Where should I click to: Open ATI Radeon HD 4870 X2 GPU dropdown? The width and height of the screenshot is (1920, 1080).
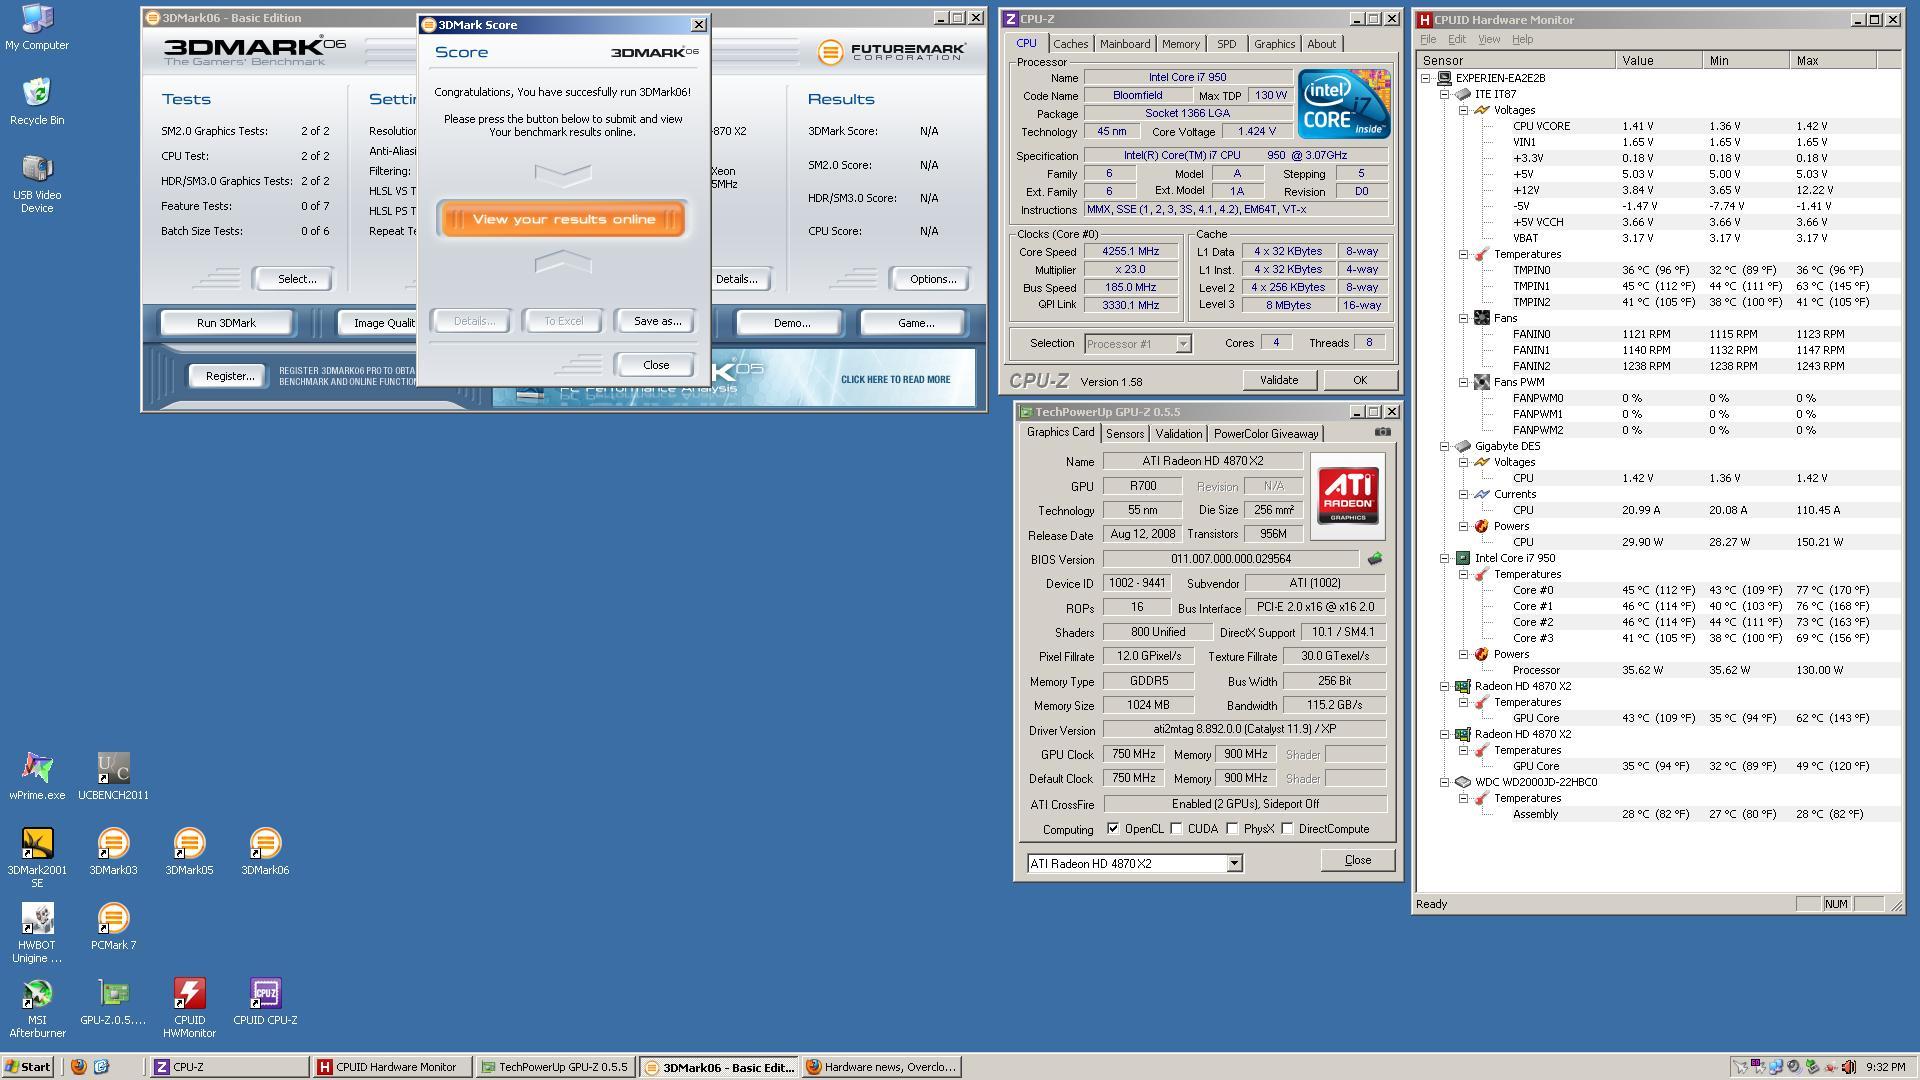[x=1234, y=864]
